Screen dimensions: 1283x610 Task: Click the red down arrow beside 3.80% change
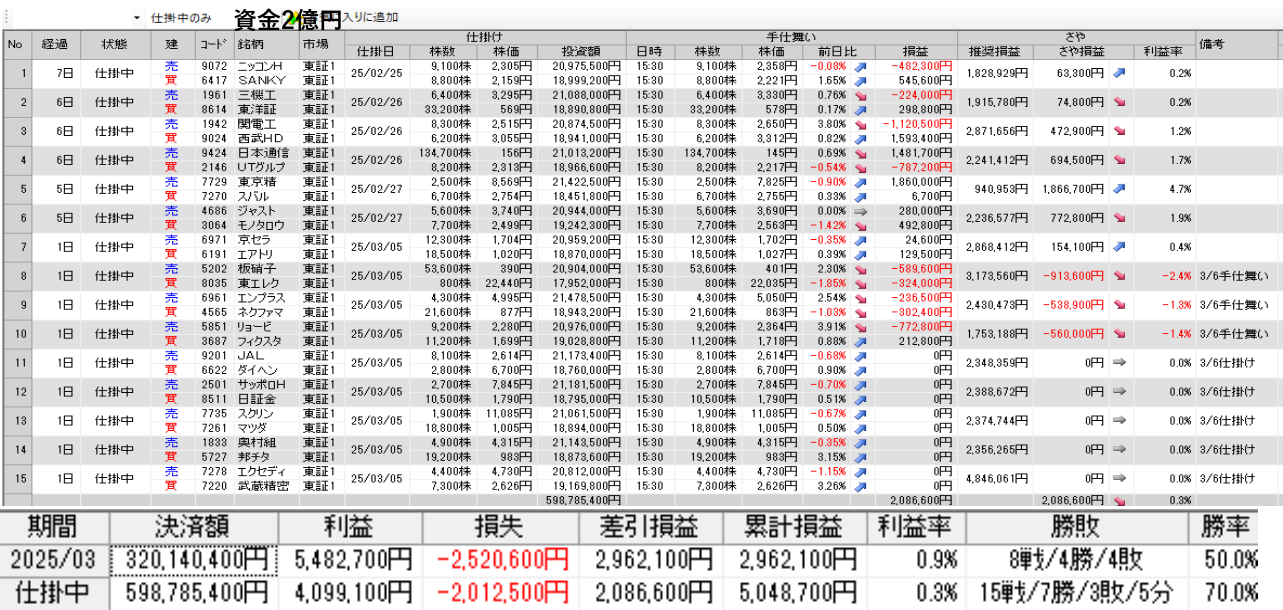859,124
